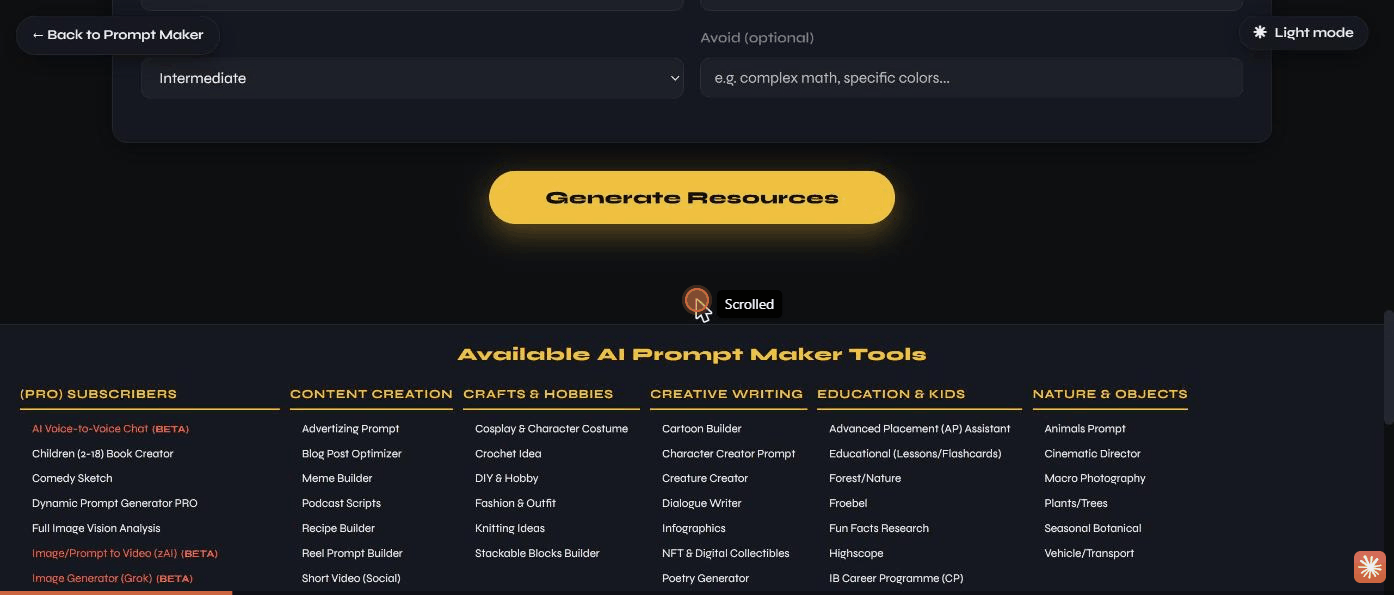Select the Infographics tool

point(693,529)
